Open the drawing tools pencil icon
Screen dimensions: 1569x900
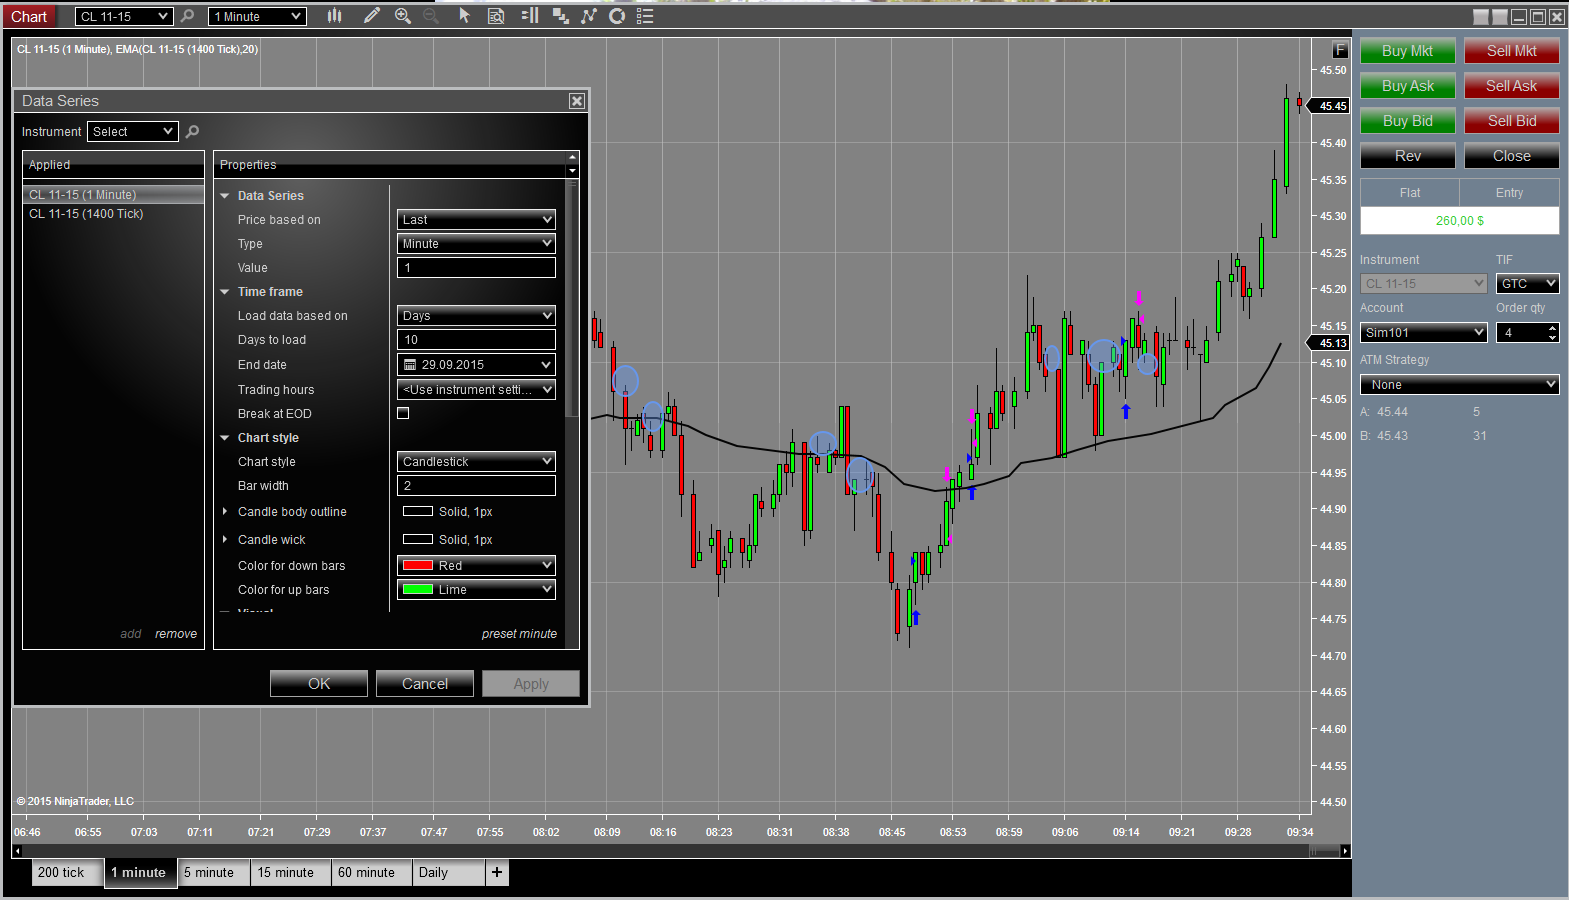click(372, 16)
